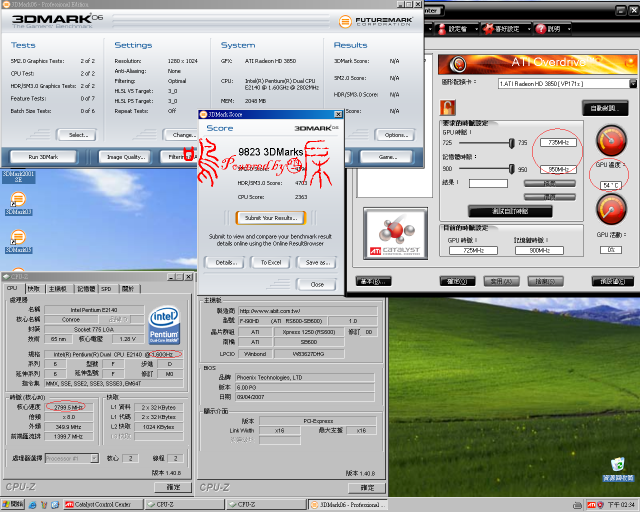Screen dimensions: 640x512
Task: Click the Windows Start button
Action: click(x=13, y=505)
